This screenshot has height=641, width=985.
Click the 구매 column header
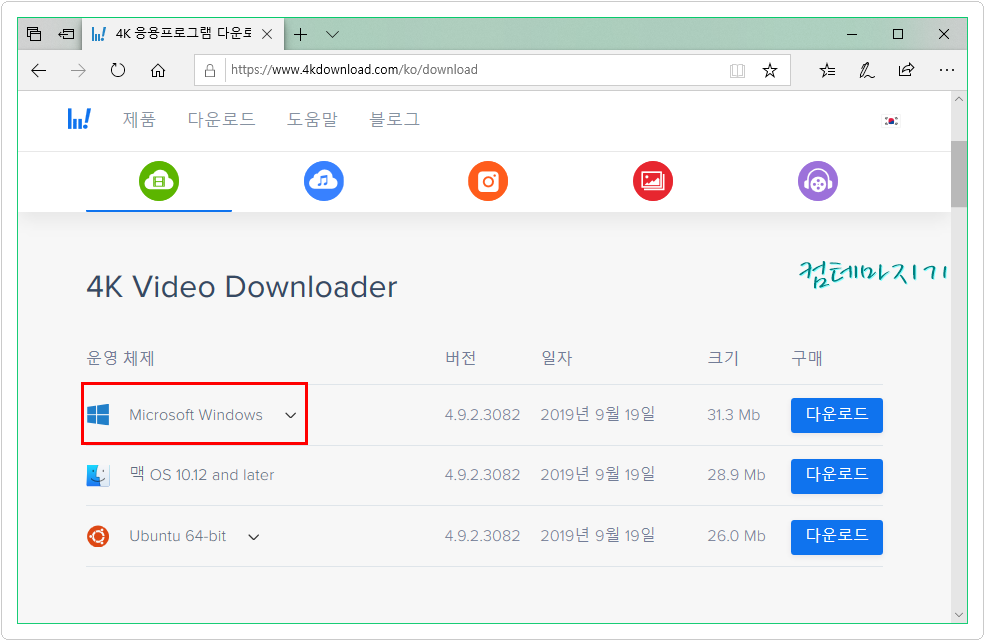click(x=807, y=358)
